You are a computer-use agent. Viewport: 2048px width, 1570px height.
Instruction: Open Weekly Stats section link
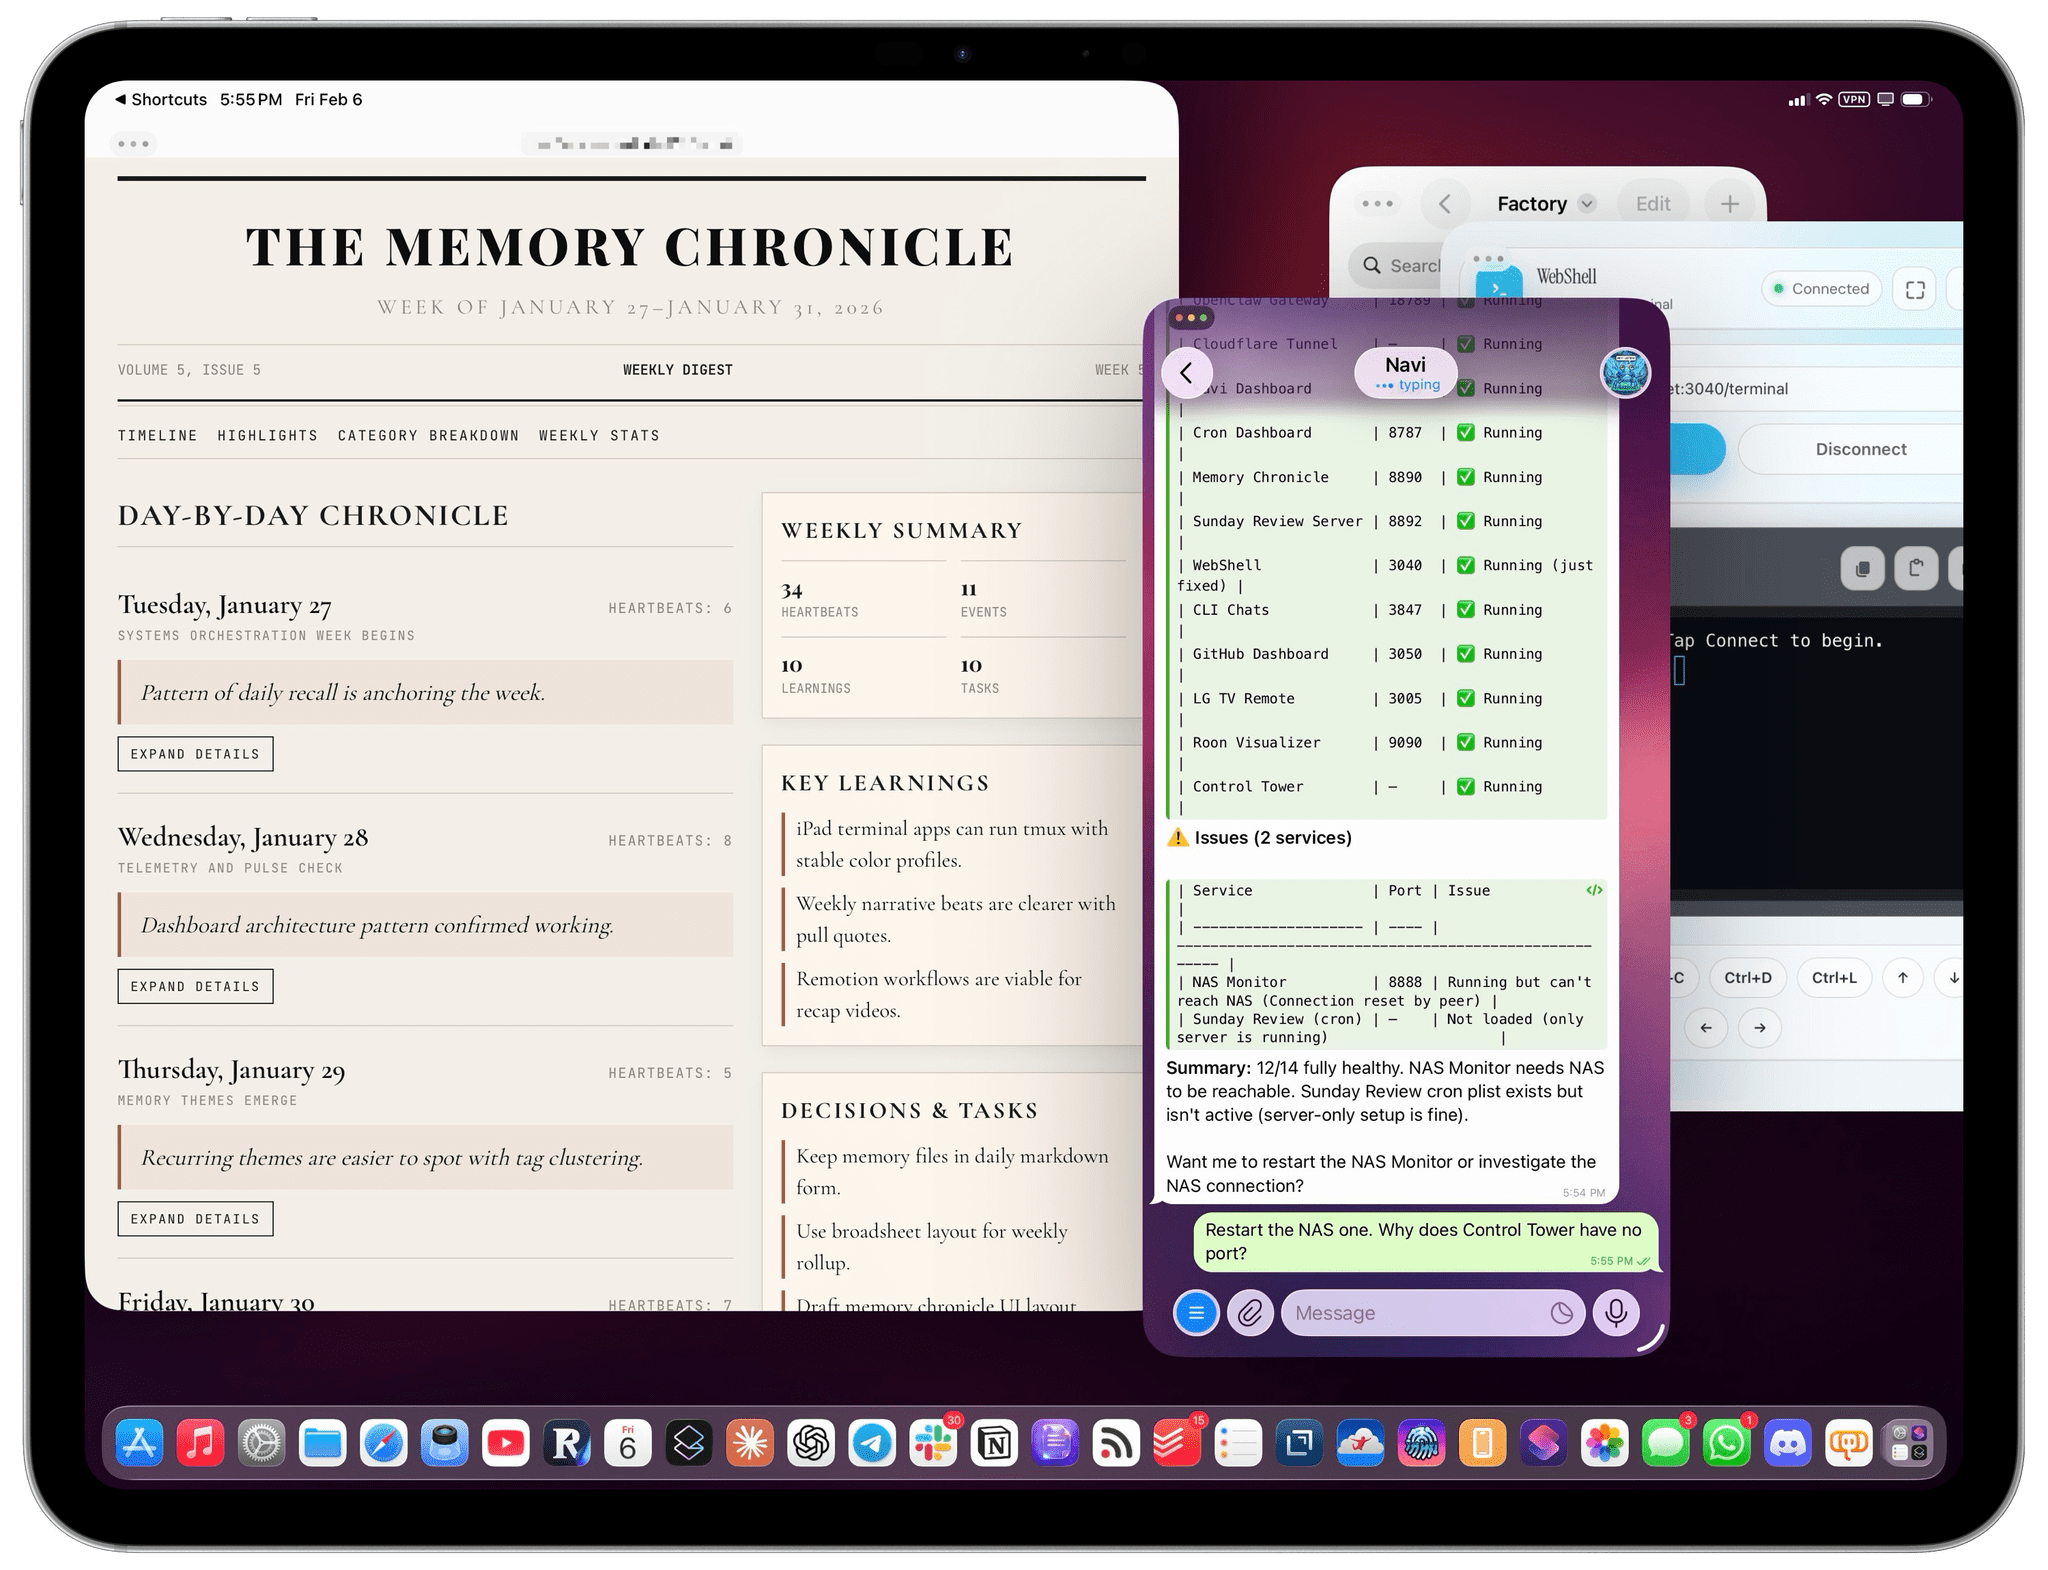pyautogui.click(x=598, y=435)
